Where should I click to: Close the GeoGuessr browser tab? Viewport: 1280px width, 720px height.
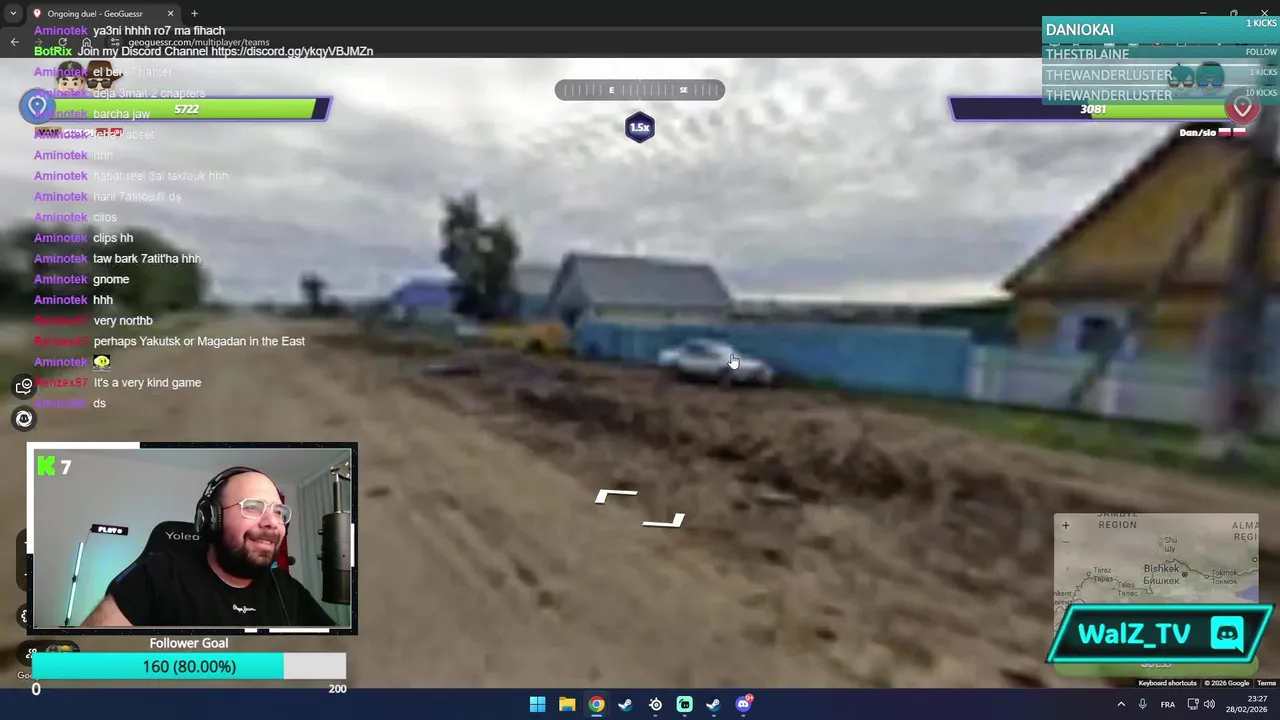(x=170, y=14)
